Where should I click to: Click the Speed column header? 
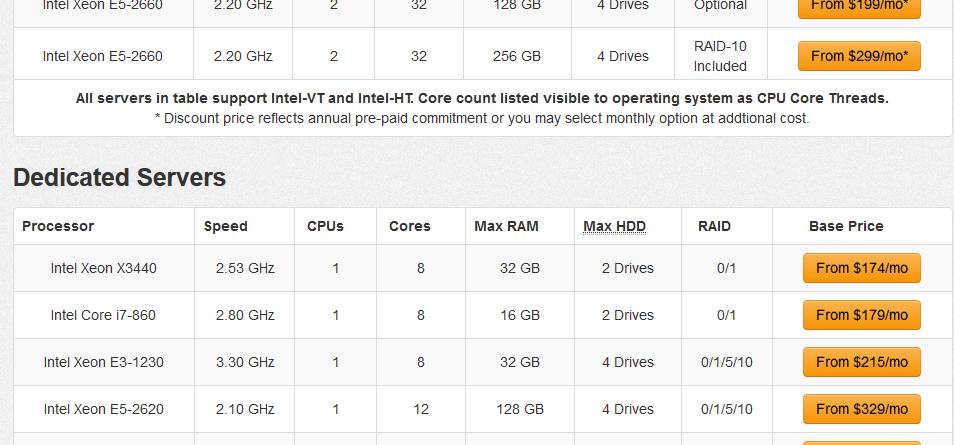point(226,226)
